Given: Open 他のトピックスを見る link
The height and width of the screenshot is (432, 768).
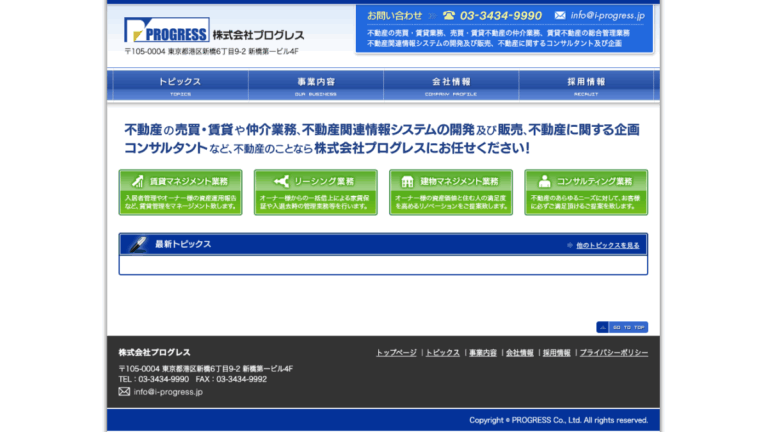Looking at the screenshot, I should [607, 245].
